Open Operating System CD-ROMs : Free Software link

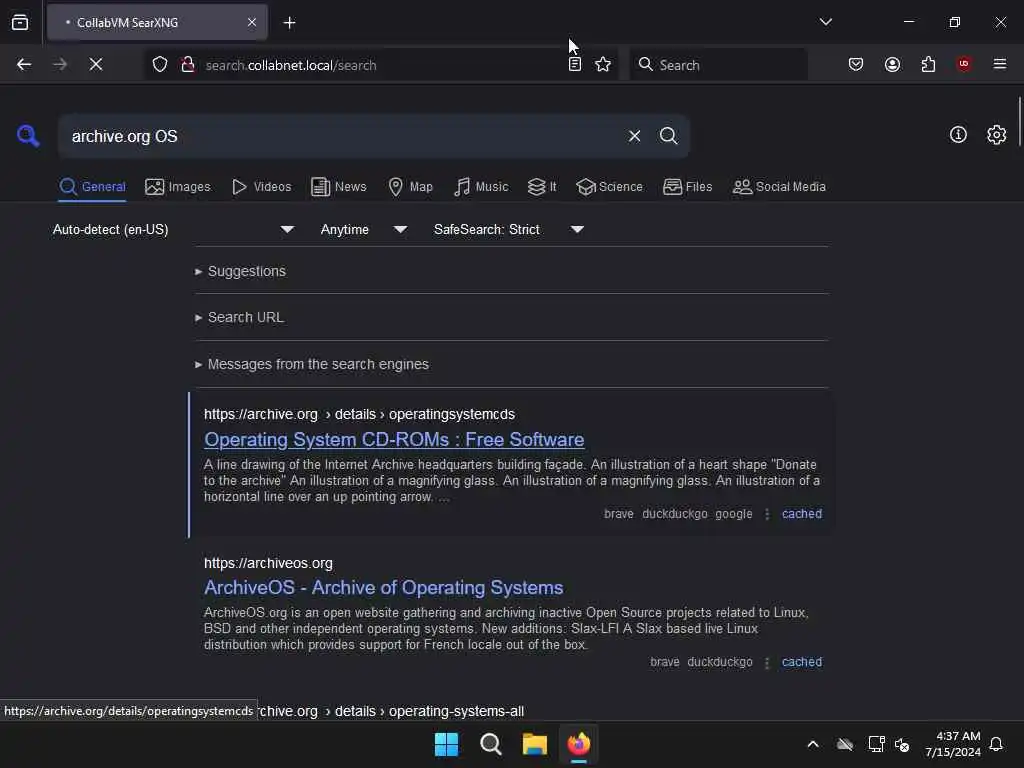394,440
